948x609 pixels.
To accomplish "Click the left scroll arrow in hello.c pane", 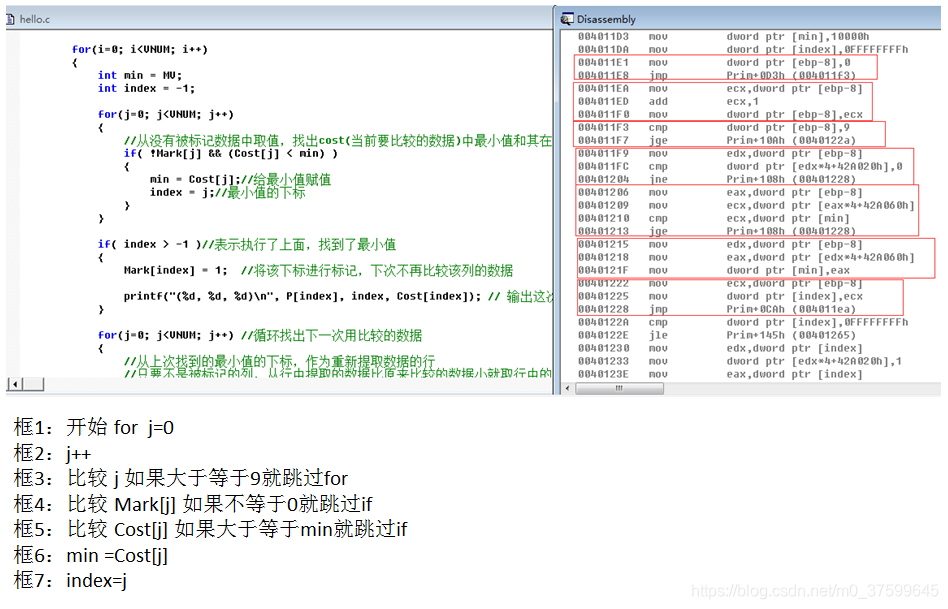I will click(x=15, y=384).
